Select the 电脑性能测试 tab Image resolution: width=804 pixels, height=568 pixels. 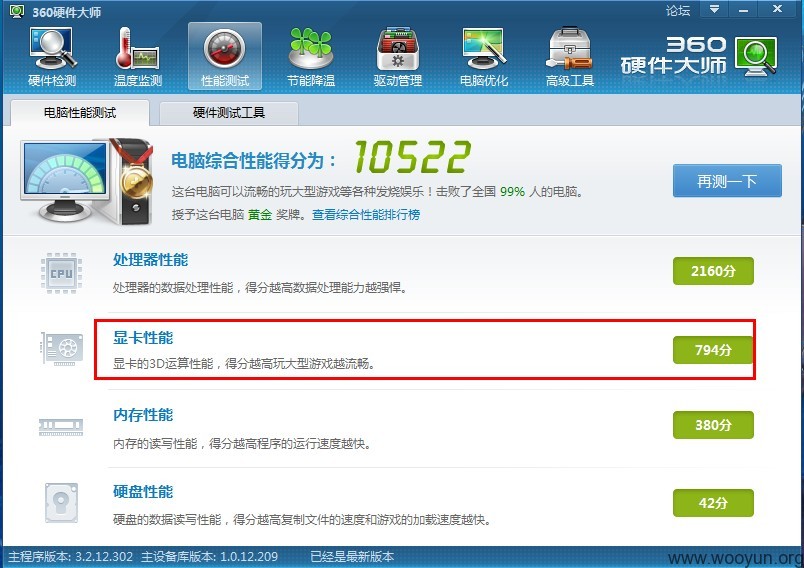79,113
